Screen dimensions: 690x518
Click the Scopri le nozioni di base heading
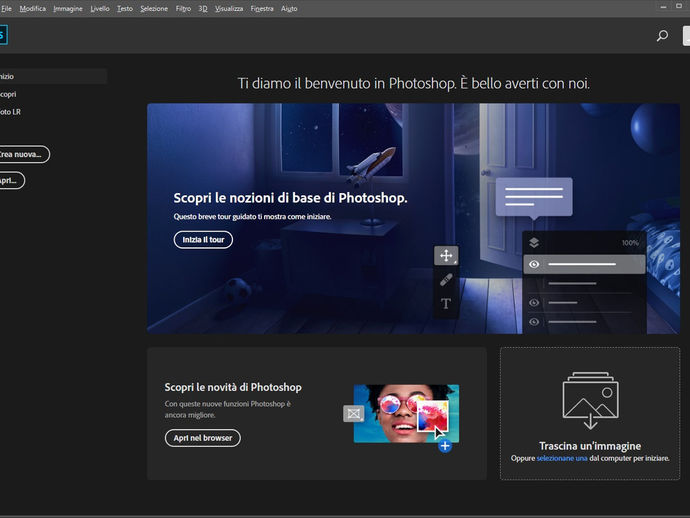290,198
